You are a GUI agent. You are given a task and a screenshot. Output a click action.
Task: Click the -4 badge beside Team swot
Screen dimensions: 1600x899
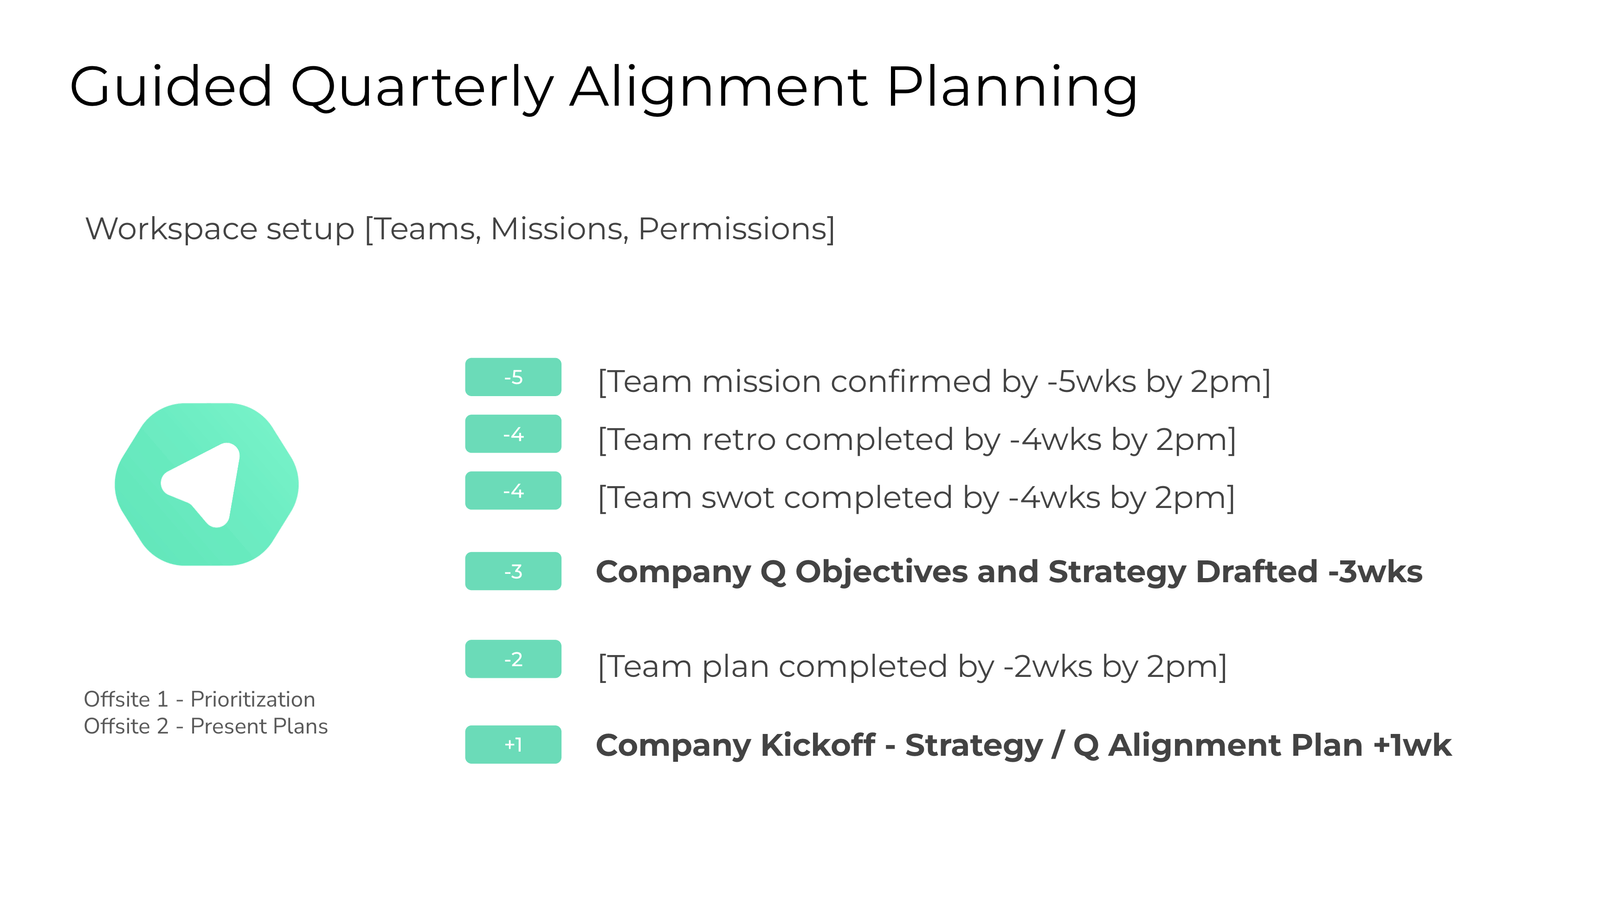tap(513, 491)
